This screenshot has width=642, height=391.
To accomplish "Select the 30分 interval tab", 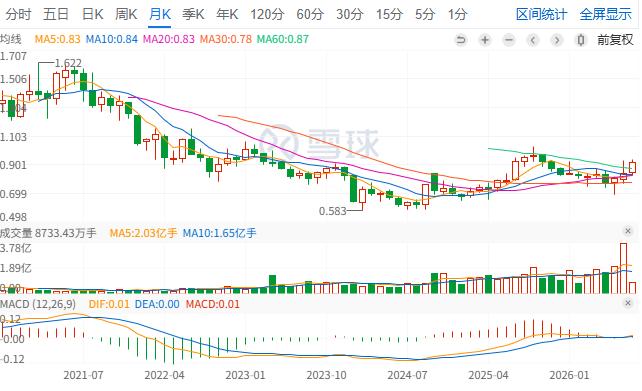I will tap(350, 15).
